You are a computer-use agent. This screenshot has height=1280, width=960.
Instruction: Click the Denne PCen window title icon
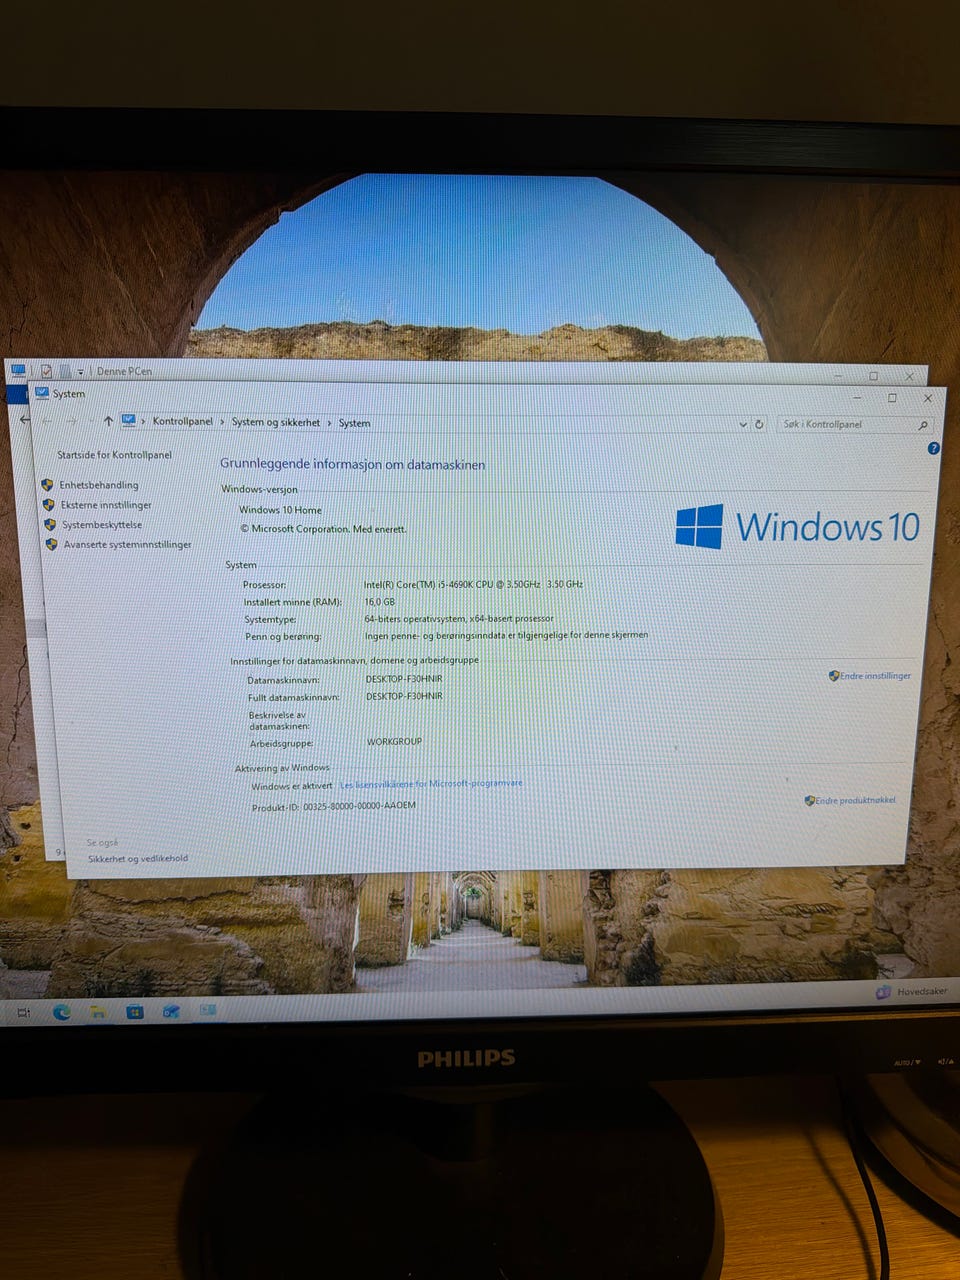pyautogui.click(x=18, y=370)
